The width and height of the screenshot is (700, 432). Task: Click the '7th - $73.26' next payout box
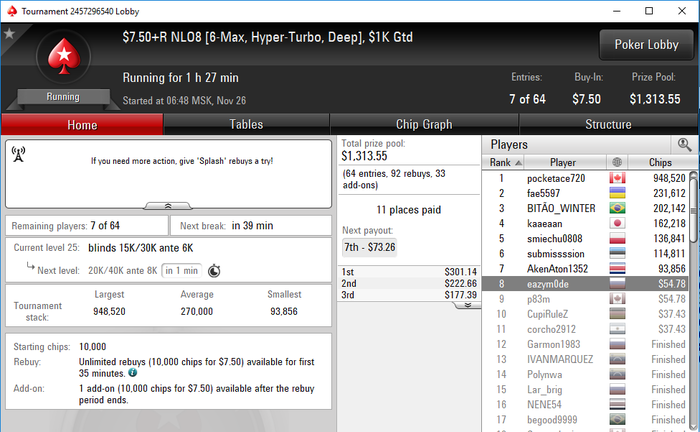pos(369,247)
